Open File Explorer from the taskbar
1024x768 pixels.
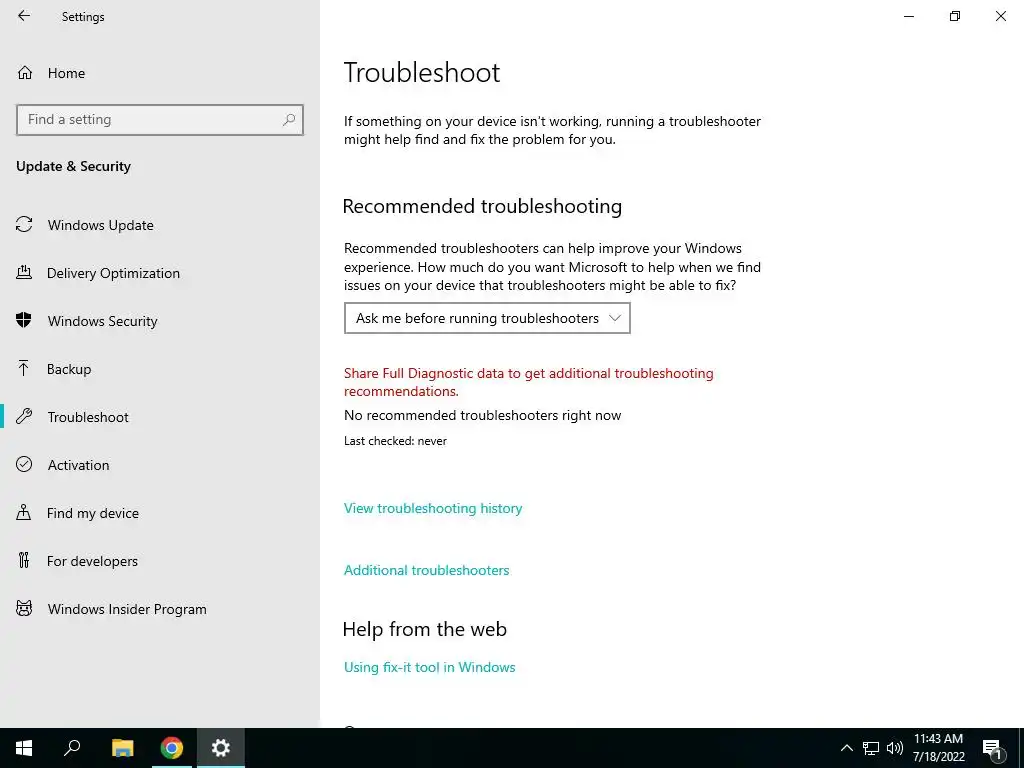[122, 748]
